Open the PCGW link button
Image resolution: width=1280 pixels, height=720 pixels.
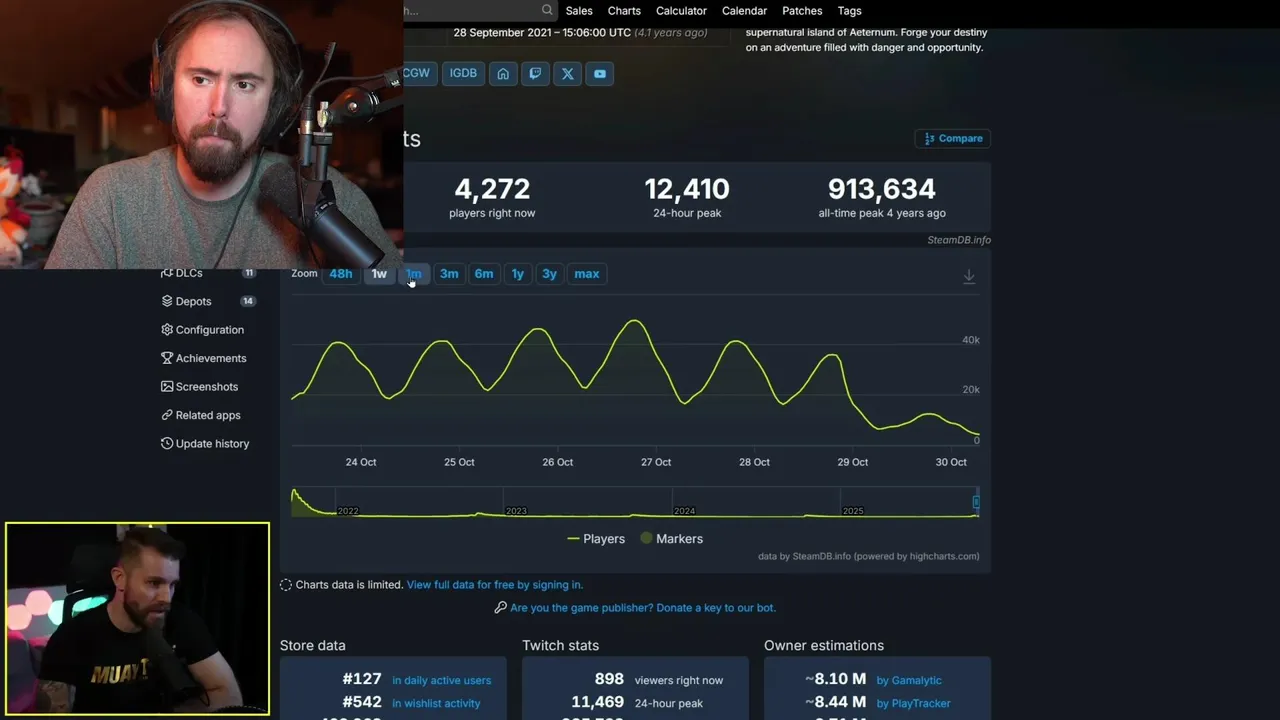coord(418,73)
